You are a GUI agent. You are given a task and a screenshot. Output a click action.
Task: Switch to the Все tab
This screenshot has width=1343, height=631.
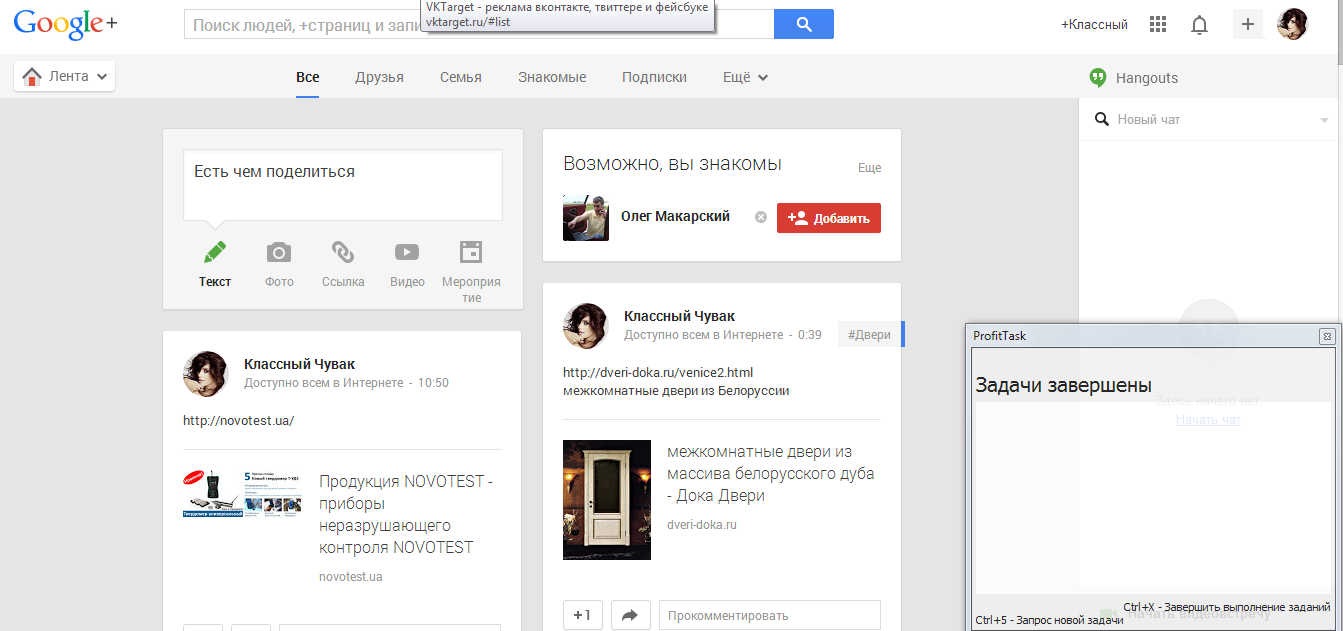click(308, 77)
